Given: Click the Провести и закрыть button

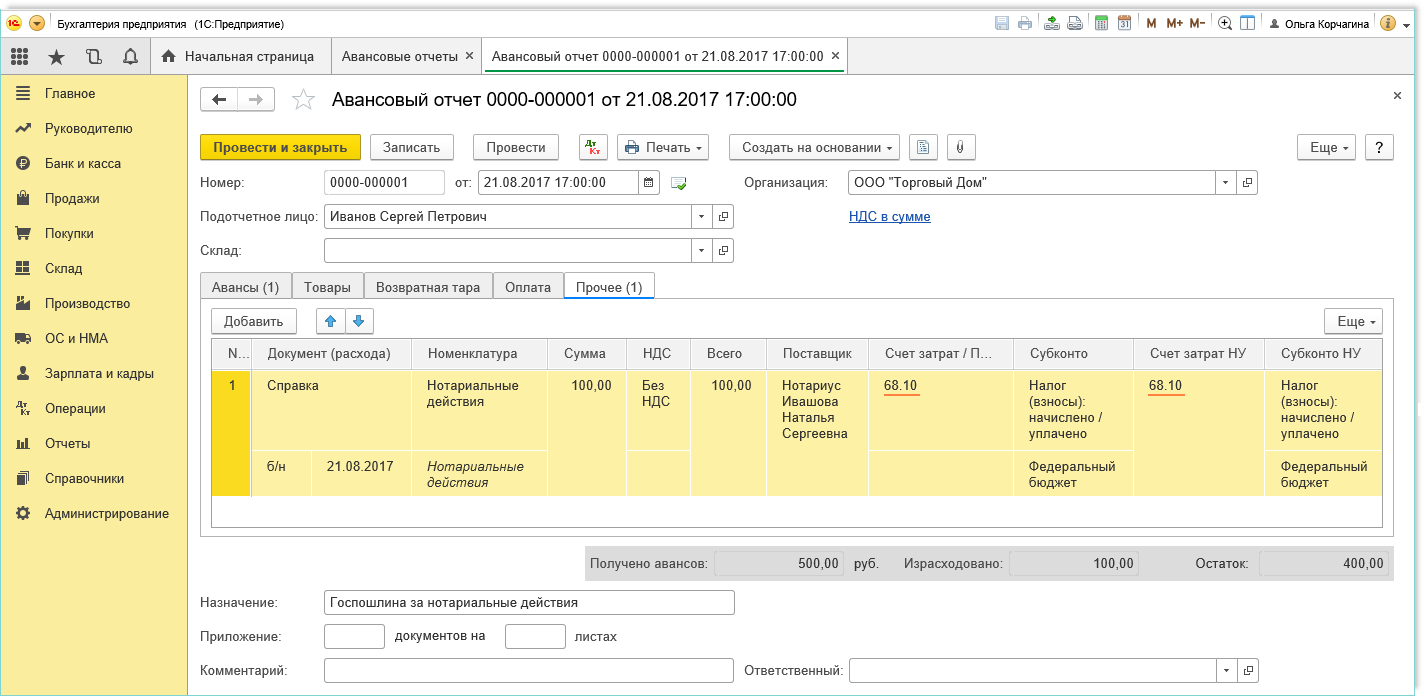Looking at the screenshot, I should (x=280, y=147).
